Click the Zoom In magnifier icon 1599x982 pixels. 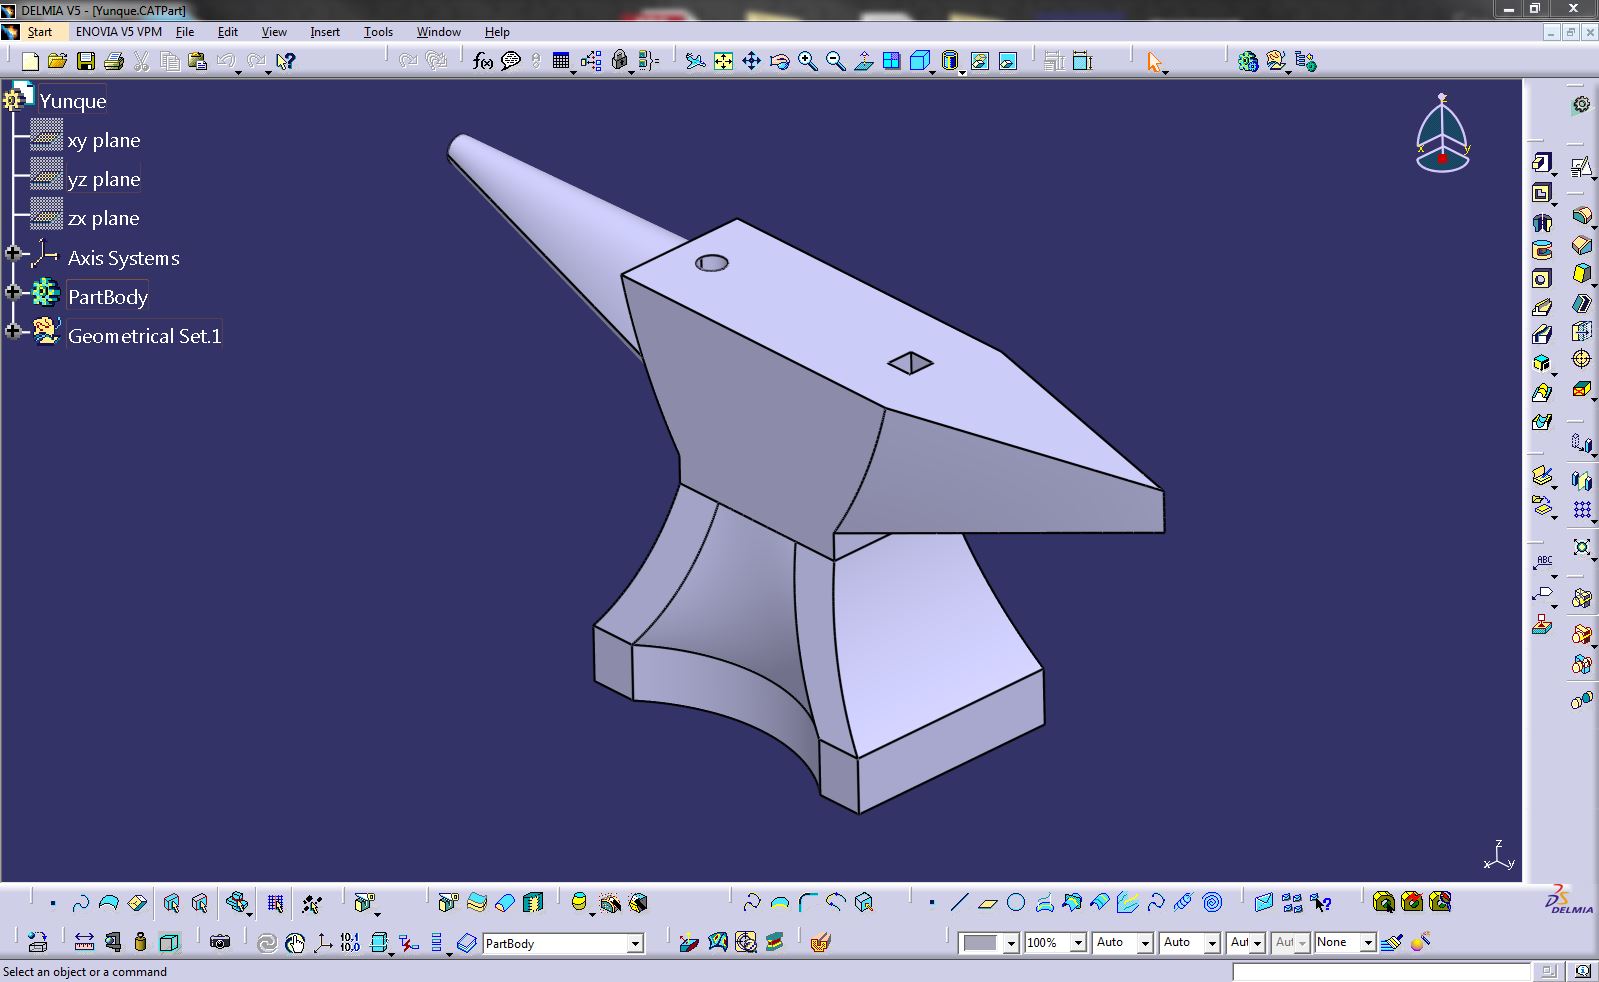pos(808,61)
